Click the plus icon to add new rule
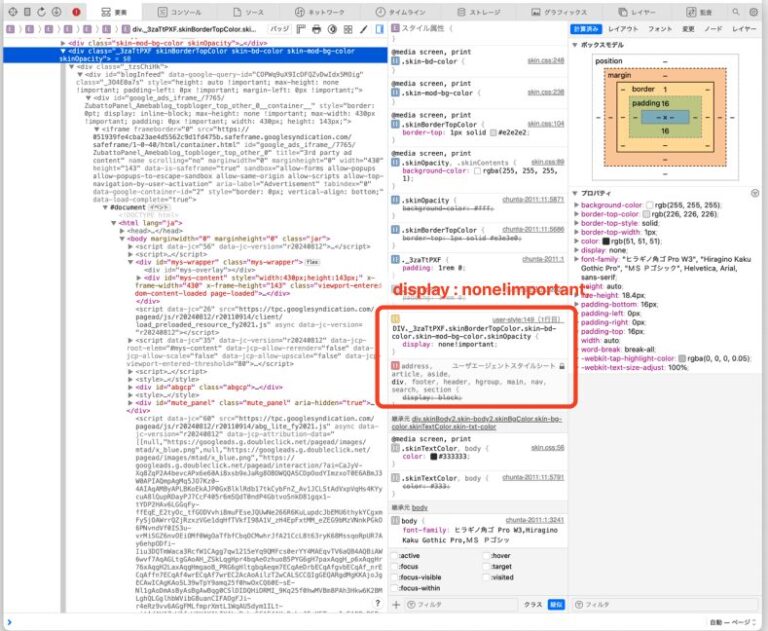768x631 pixels. [396, 605]
